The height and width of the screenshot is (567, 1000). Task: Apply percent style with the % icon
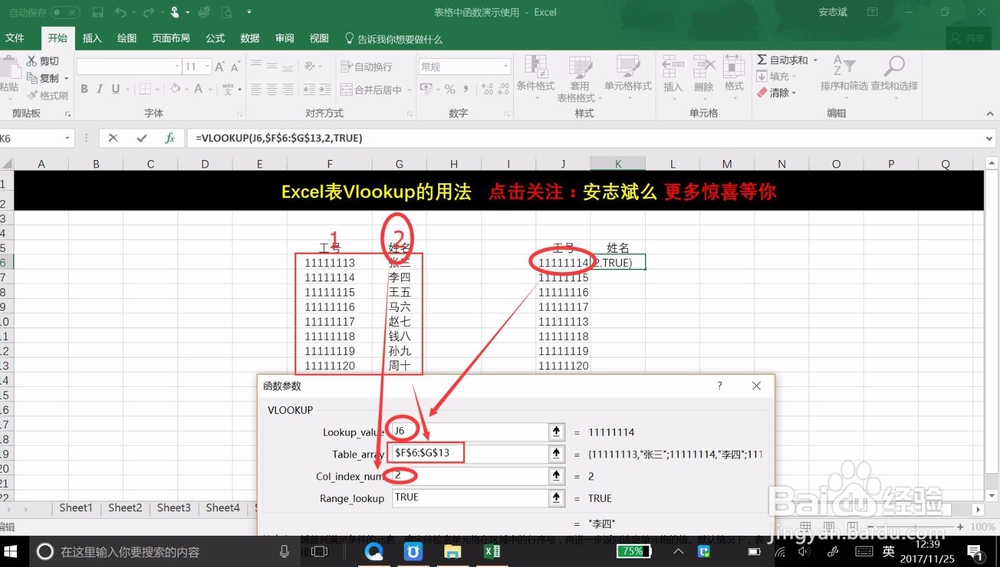450,89
